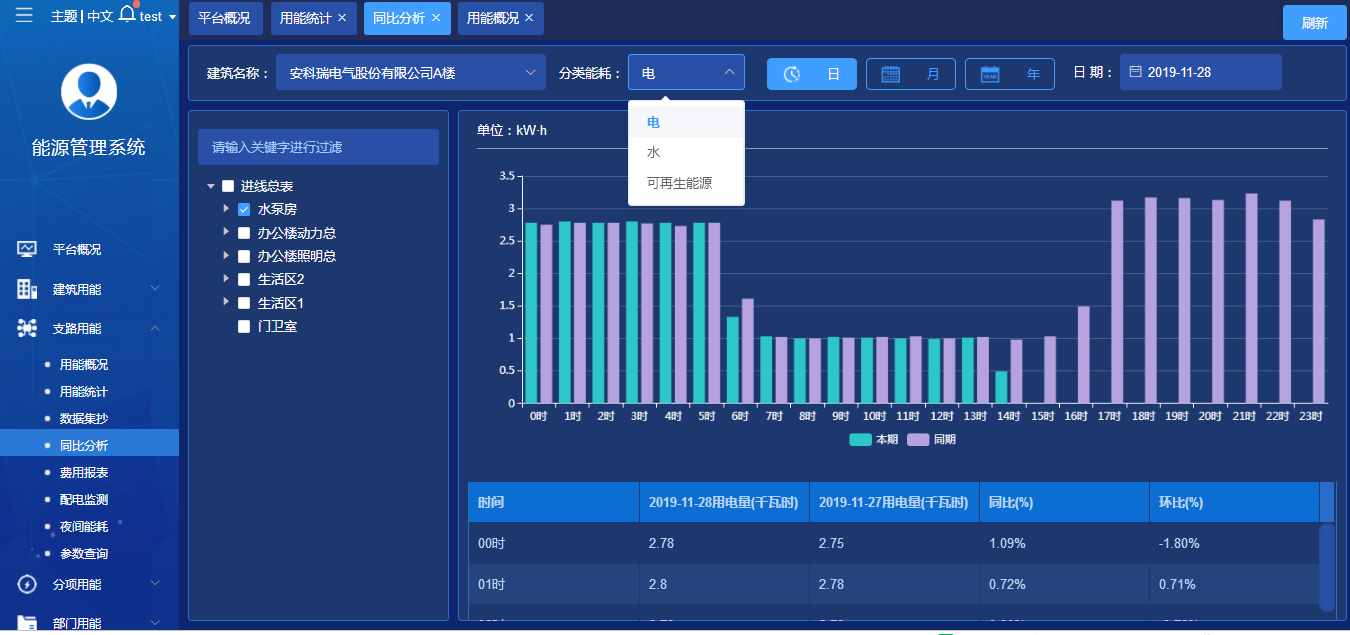The image size is (1350, 635).
Task: Switch to the 平台概况 tab
Action: (x=225, y=18)
